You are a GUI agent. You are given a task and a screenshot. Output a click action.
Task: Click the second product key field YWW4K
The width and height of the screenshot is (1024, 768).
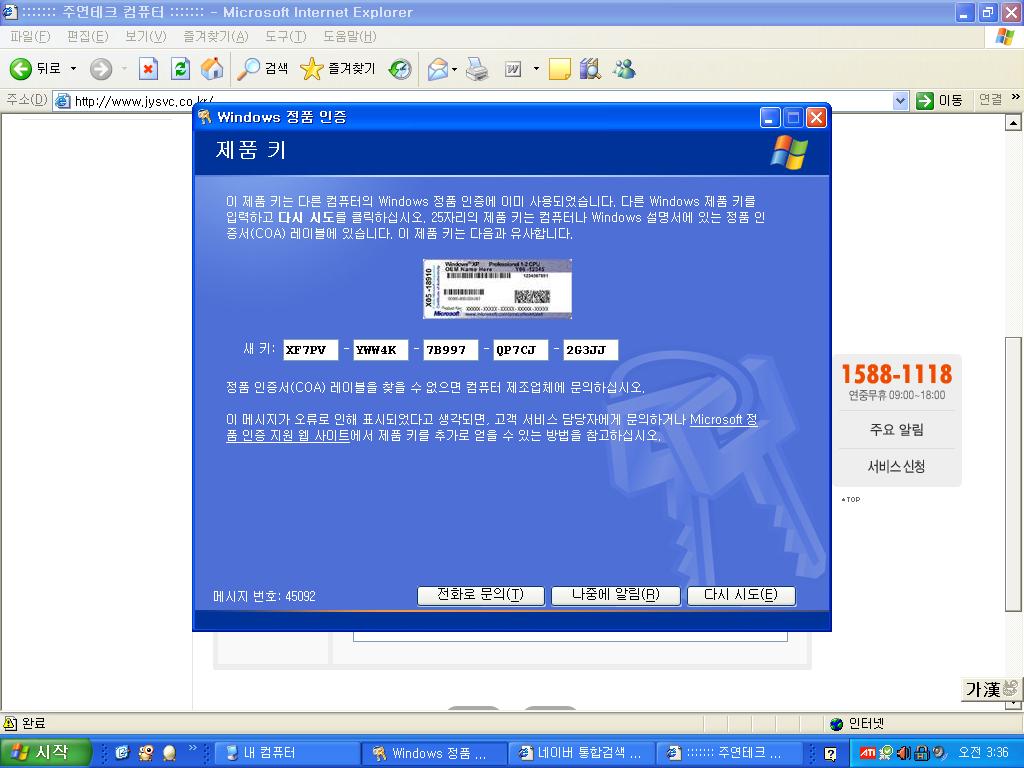381,350
